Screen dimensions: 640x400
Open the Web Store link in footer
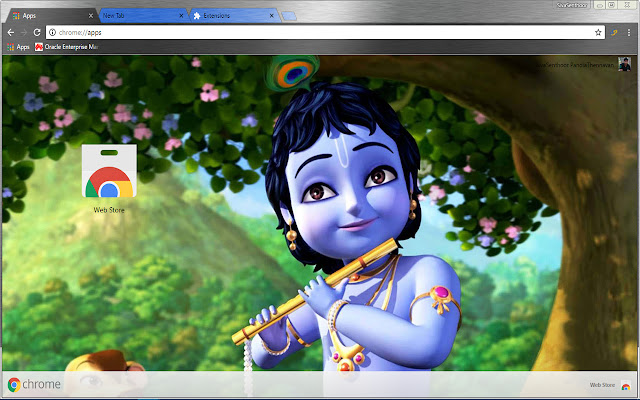click(x=610, y=385)
